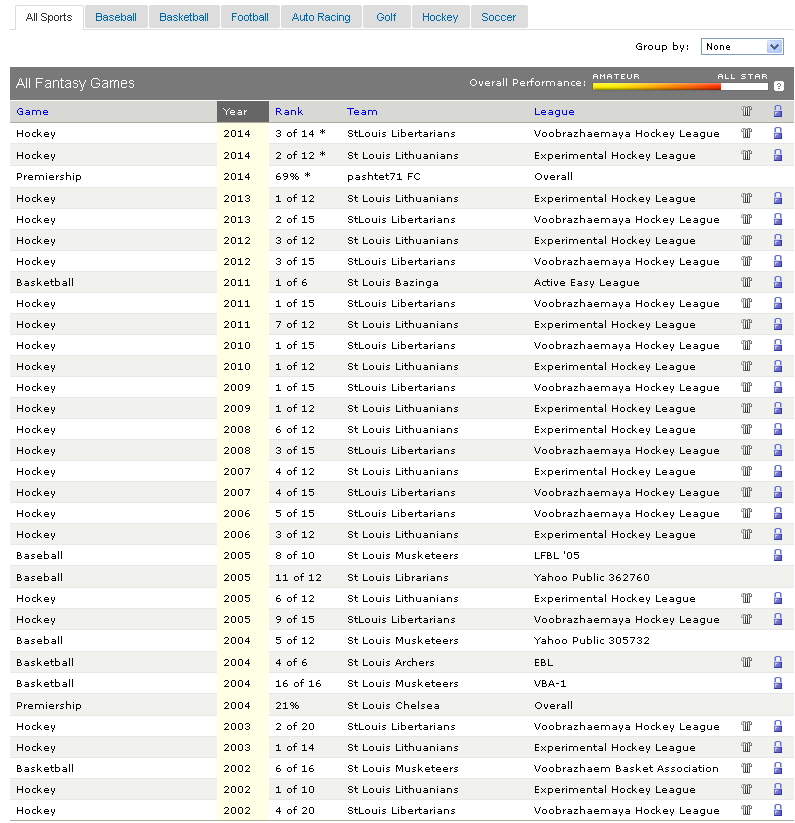Image resolution: width=795 pixels, height=823 pixels.
Task: Click lock icon in the EBL league row
Action: tap(778, 662)
